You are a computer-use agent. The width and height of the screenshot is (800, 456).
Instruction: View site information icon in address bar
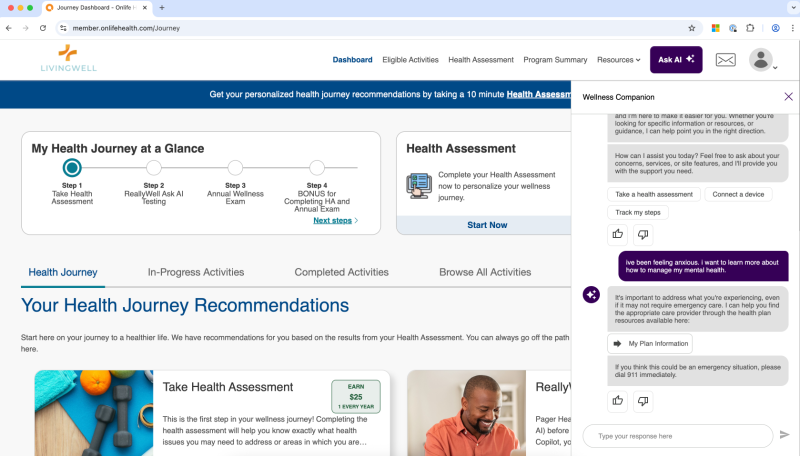63,28
